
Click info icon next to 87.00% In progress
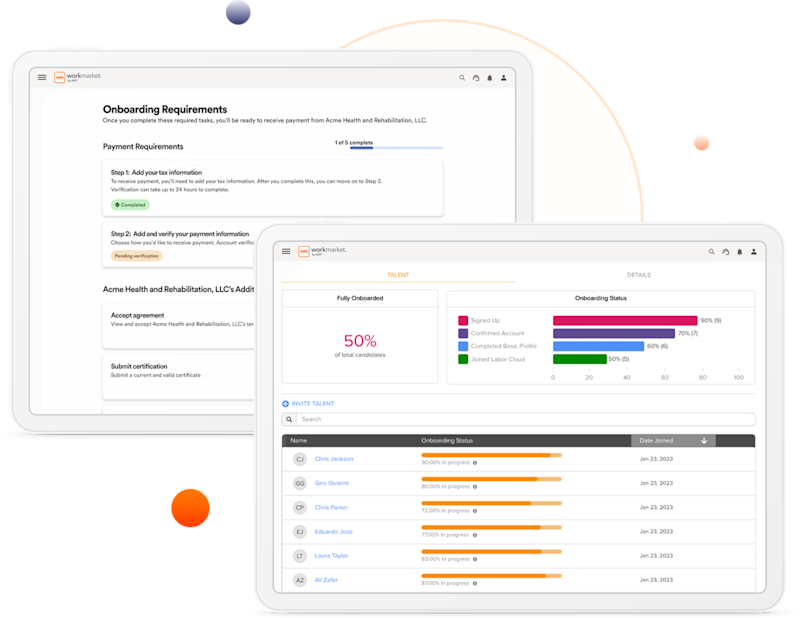pos(475,583)
